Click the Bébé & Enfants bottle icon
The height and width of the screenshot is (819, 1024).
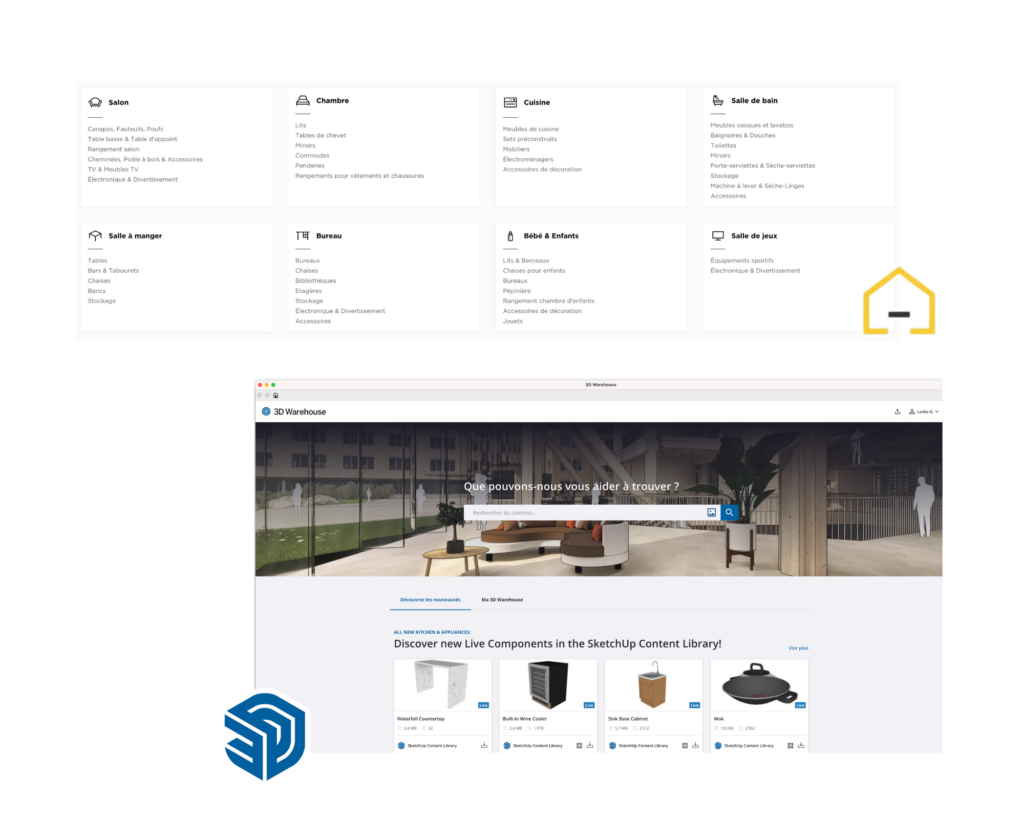(510, 236)
